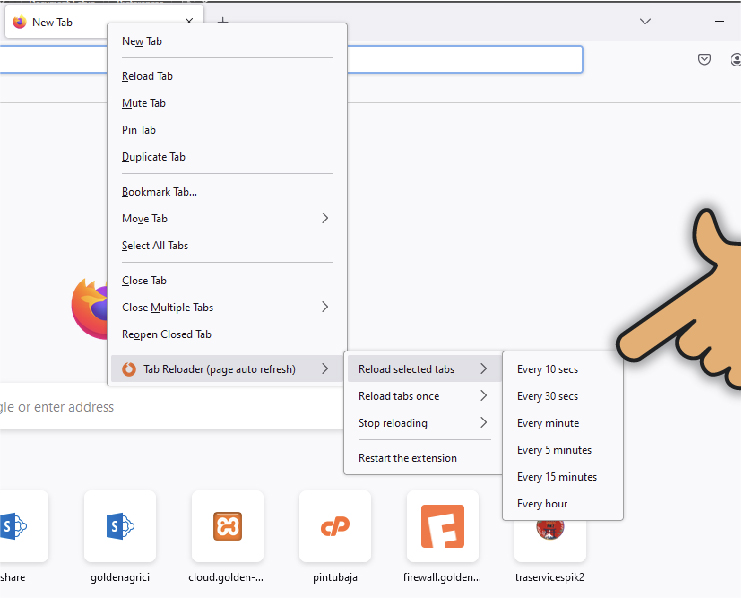
Task: Open the Fortinet firewall shortcut tile
Action: pos(442,526)
